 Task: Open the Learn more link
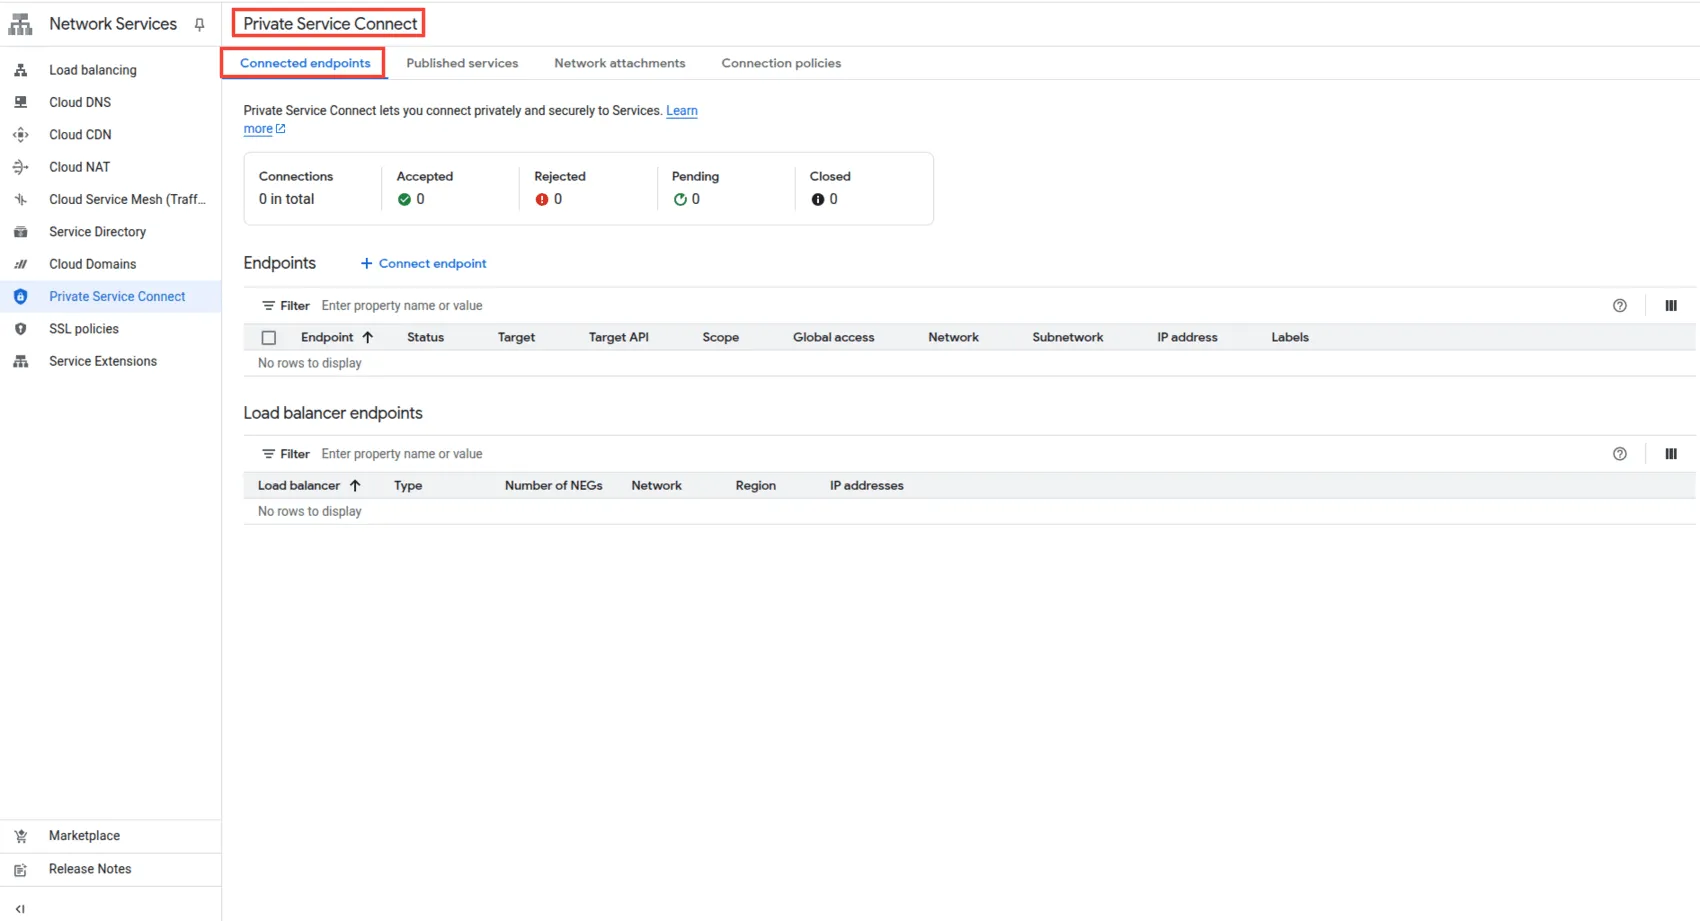[681, 111]
